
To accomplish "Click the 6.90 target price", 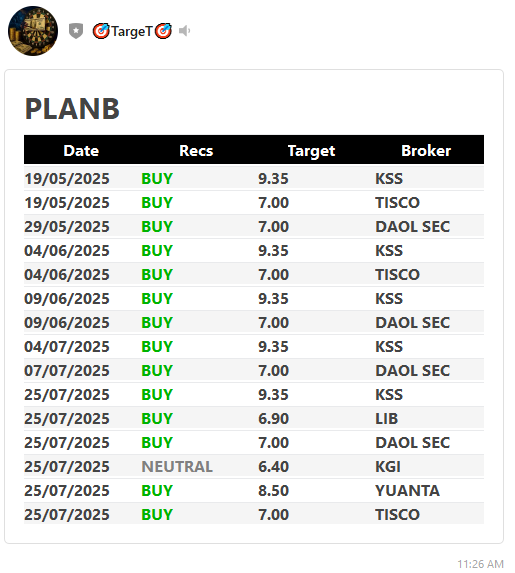I will [x=273, y=418].
